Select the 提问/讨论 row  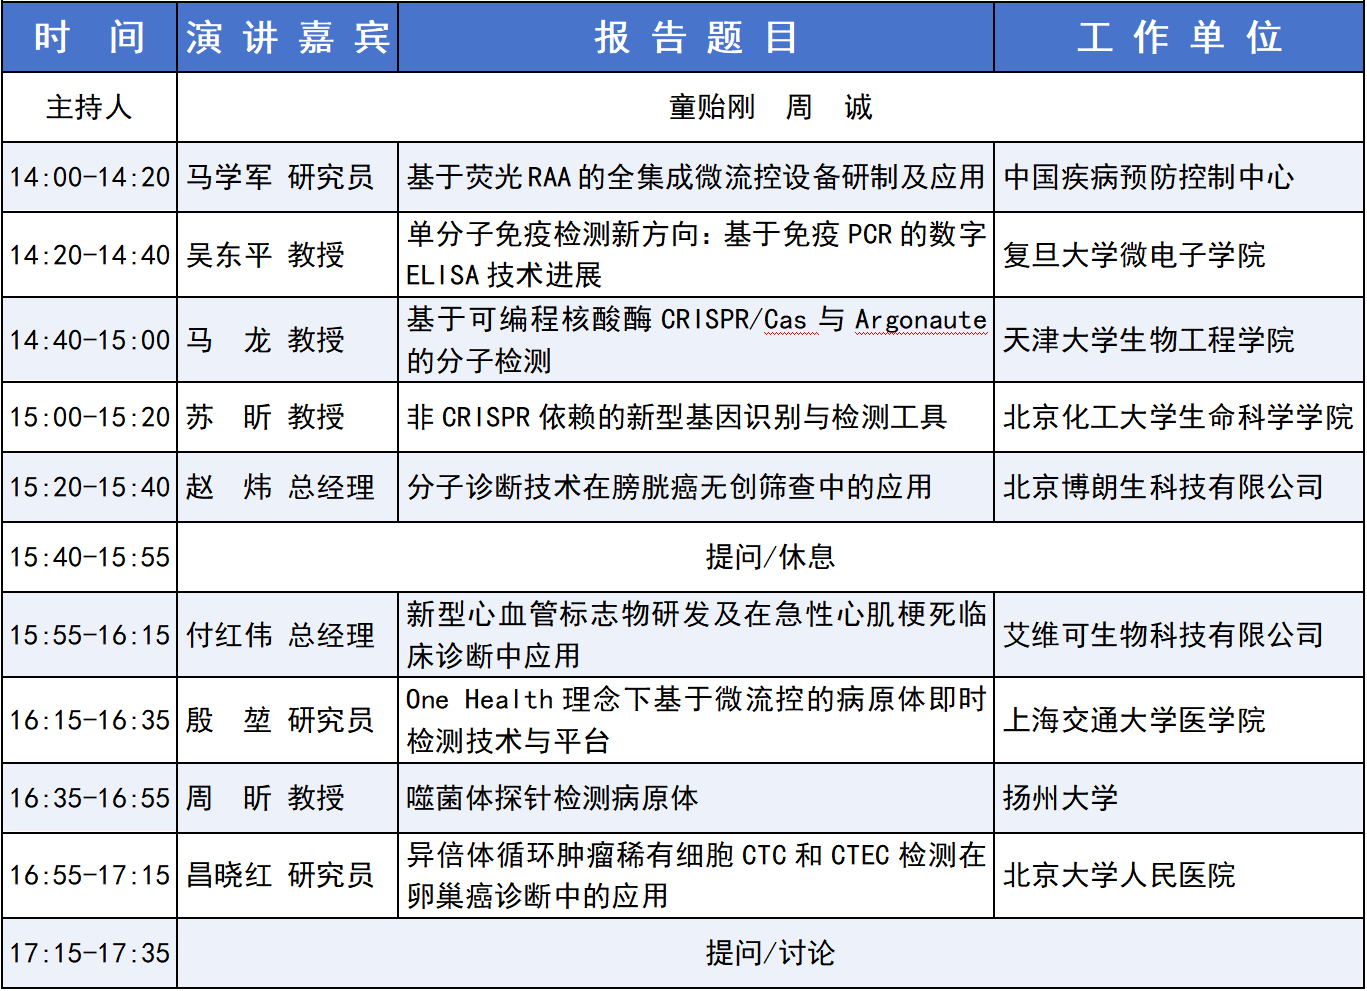tap(770, 953)
